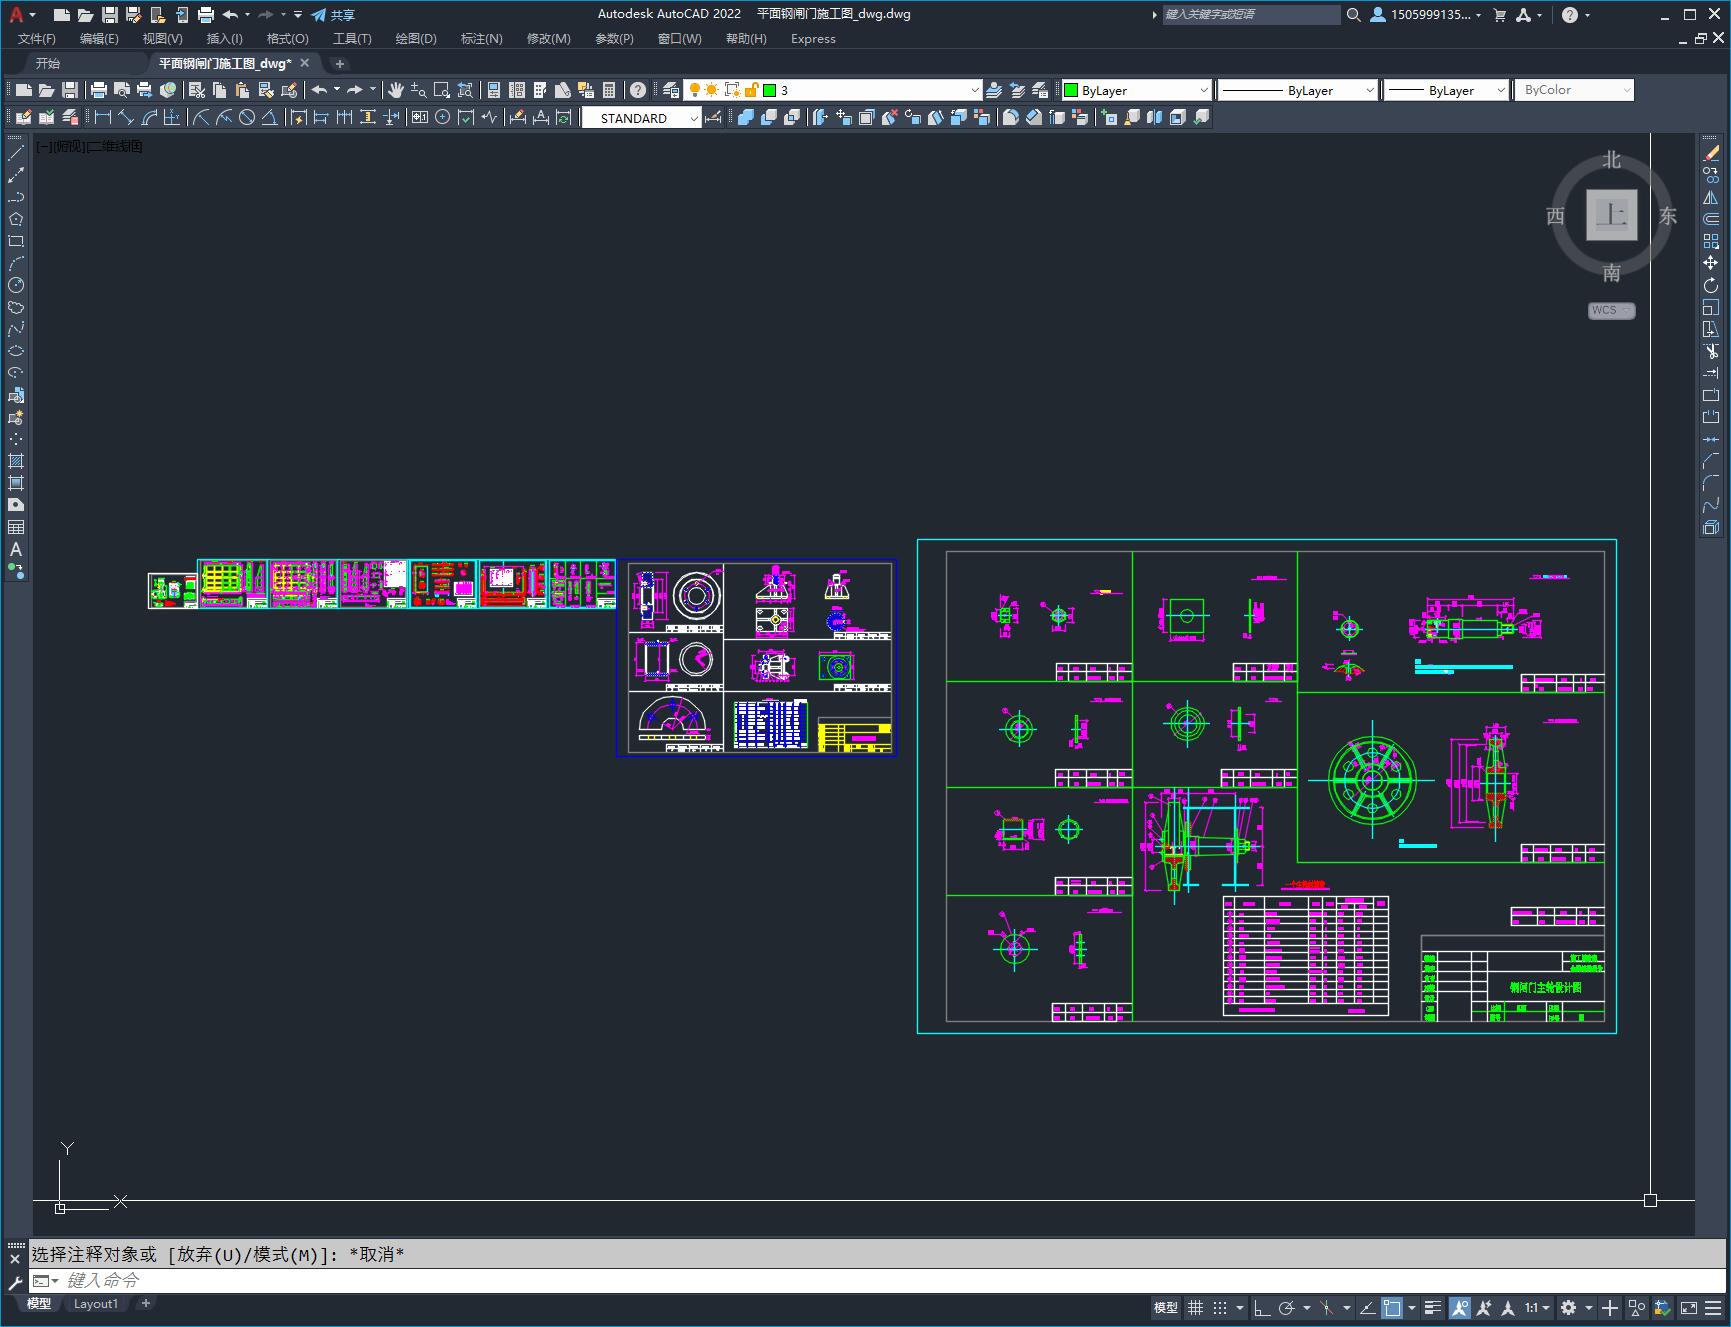Toggle Object Snap in status bar
Viewport: 1731px width, 1327px height.
1391,1308
